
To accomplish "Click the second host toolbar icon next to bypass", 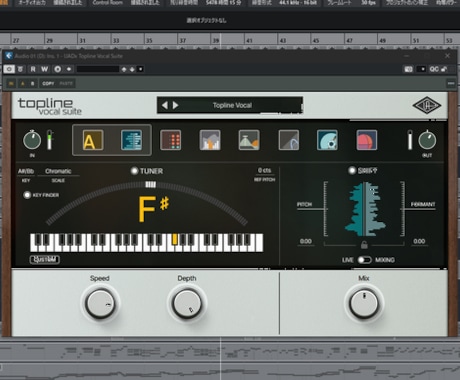I will [x=20, y=69].
